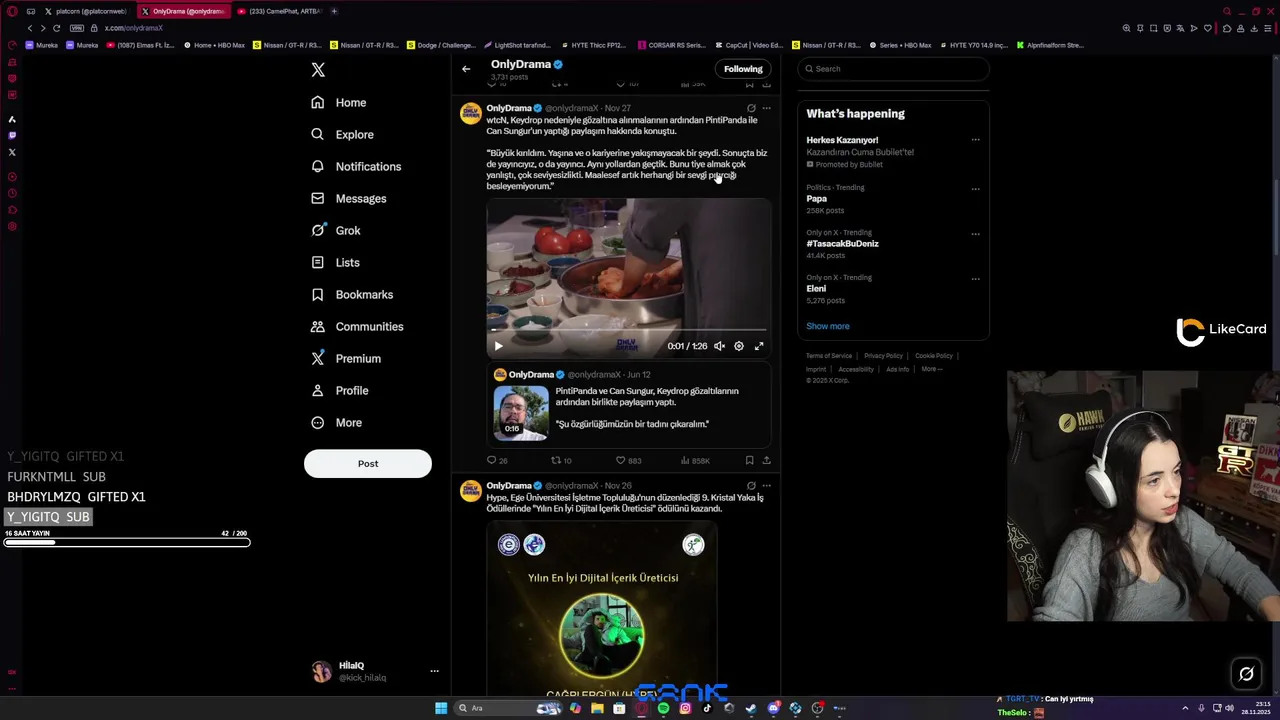Viewport: 1280px width, 720px height.
Task: Open Explore from the sidebar
Action: [342, 134]
